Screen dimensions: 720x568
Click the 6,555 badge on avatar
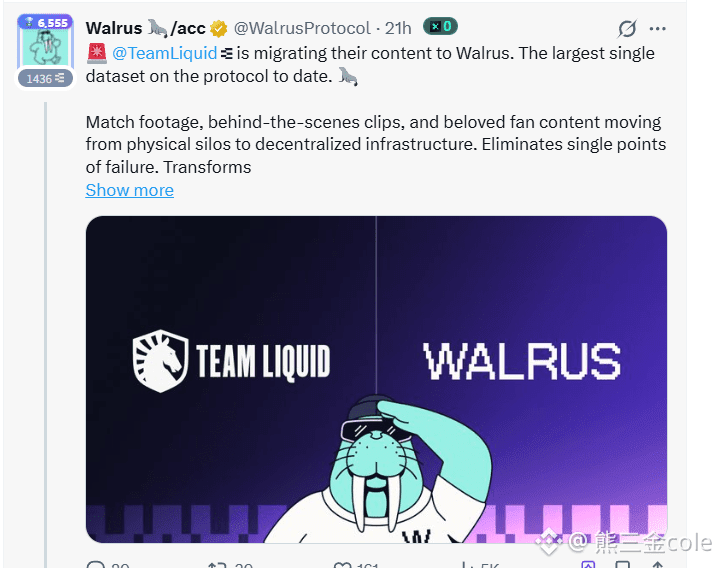(45, 22)
